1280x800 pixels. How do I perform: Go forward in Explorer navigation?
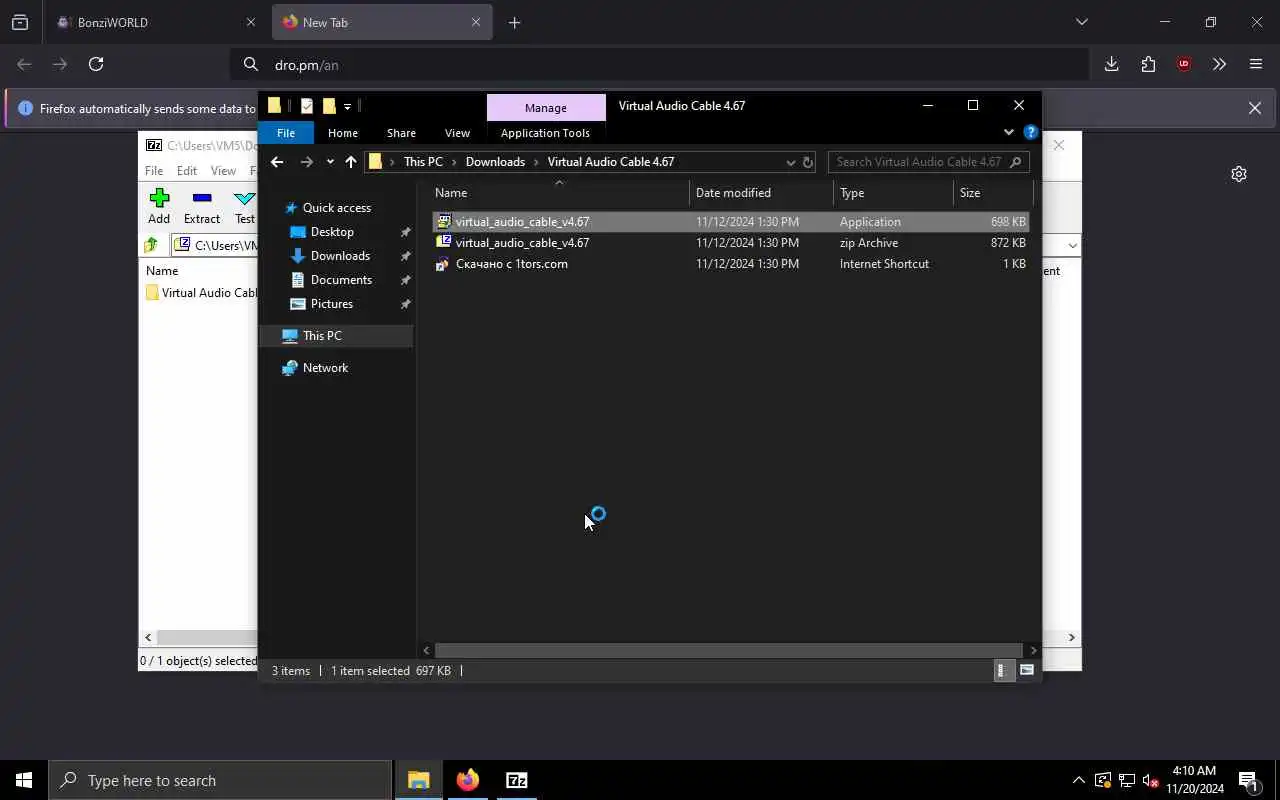pyautogui.click(x=307, y=162)
